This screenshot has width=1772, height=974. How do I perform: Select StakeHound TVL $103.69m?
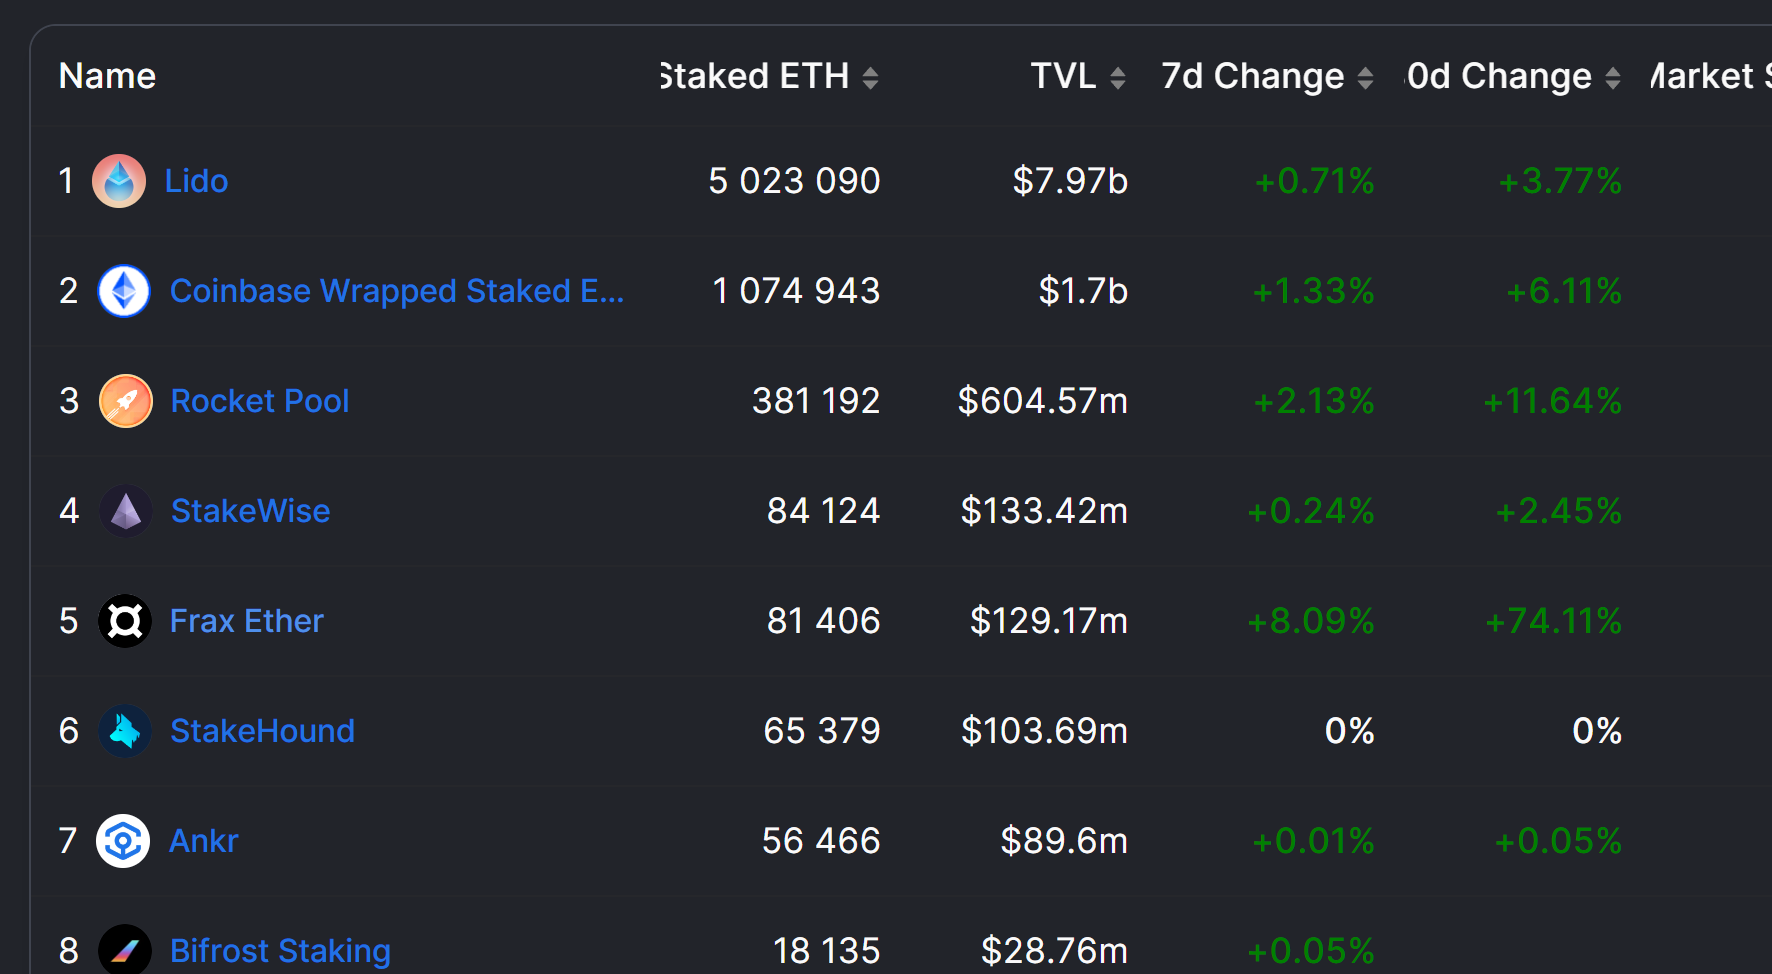tap(1044, 731)
